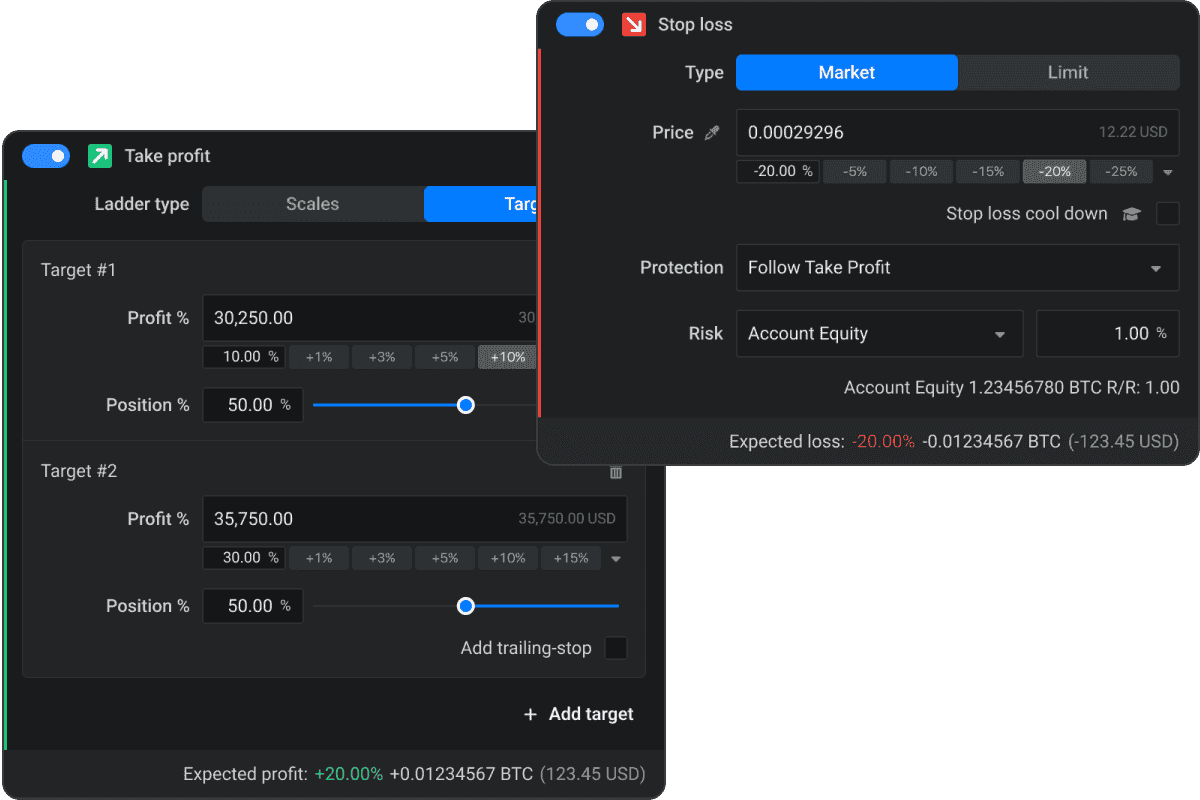Check the Add trailing-stop checkbox
This screenshot has width=1200, height=800.
click(616, 648)
